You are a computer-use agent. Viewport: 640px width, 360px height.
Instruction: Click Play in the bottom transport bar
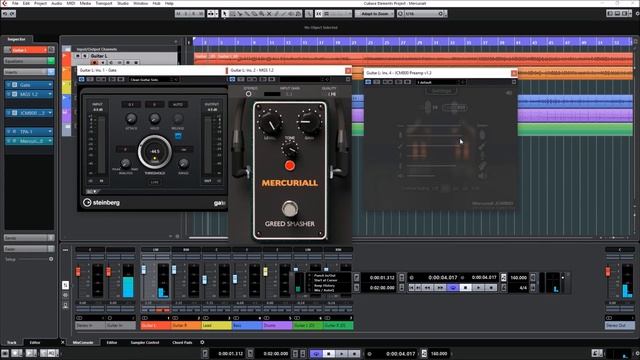tap(342, 353)
